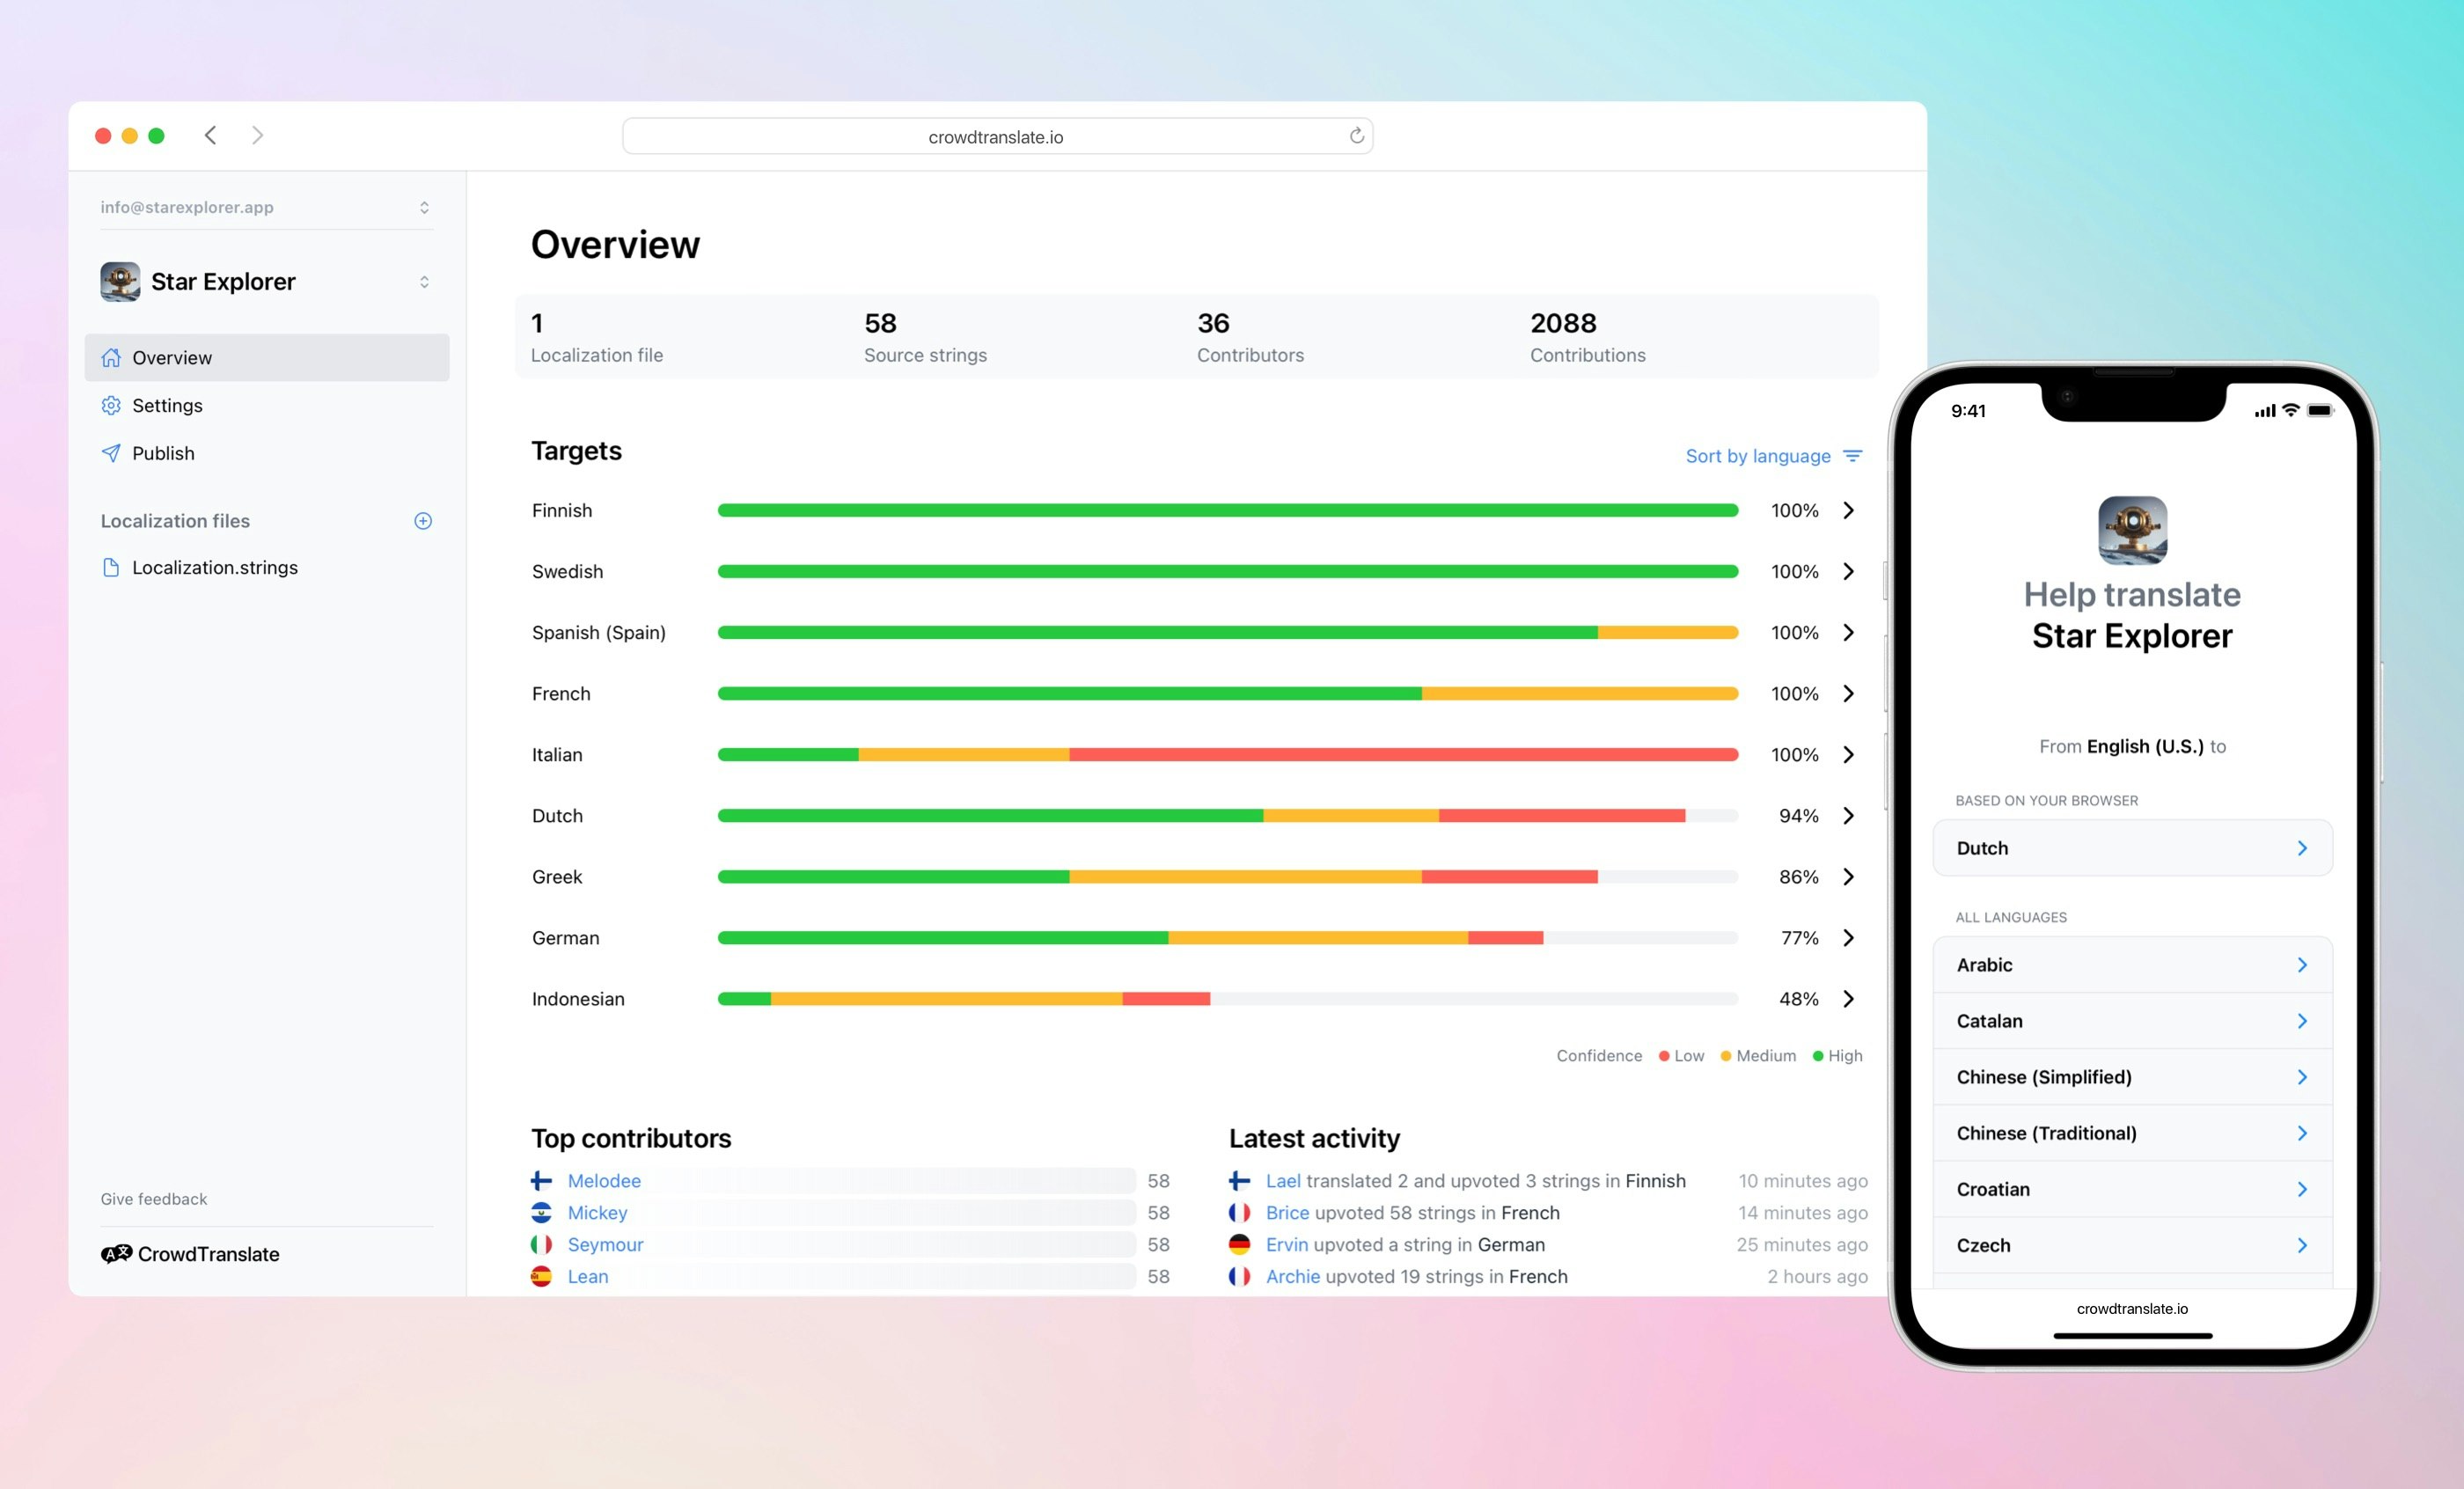Open contributor Mickey

pyautogui.click(x=598, y=1212)
